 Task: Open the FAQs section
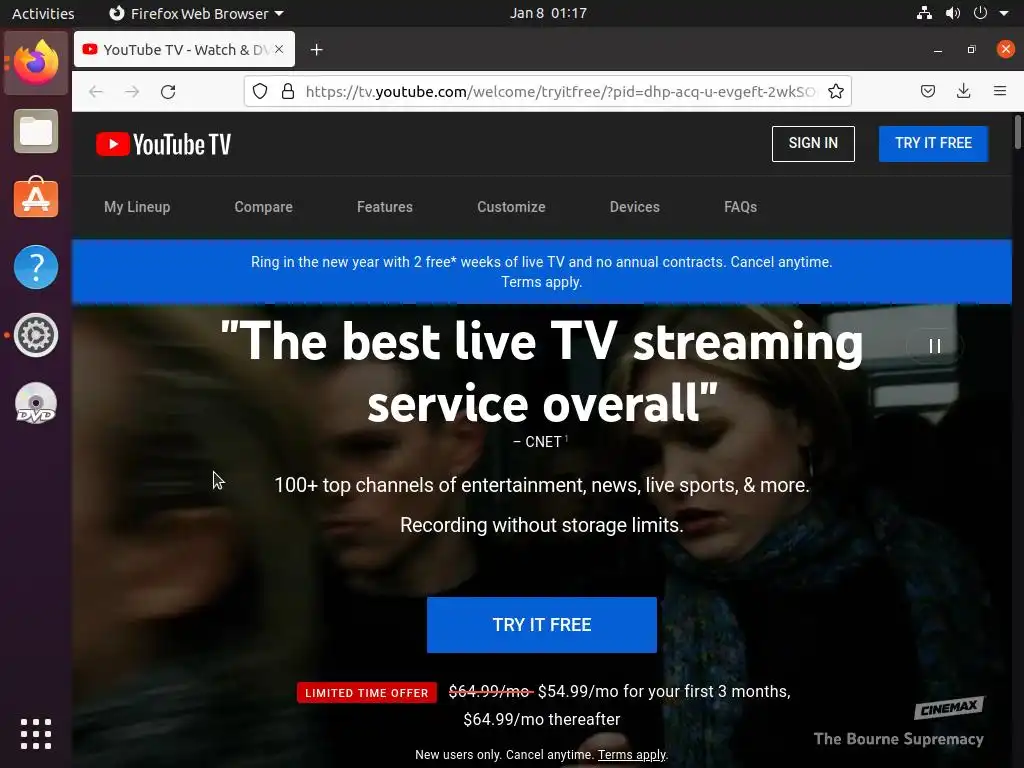tap(741, 207)
